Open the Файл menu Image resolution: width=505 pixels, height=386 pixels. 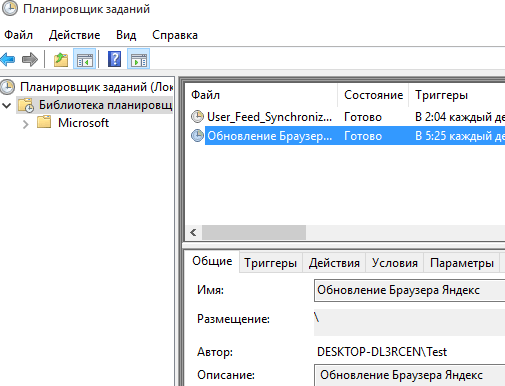[18, 35]
